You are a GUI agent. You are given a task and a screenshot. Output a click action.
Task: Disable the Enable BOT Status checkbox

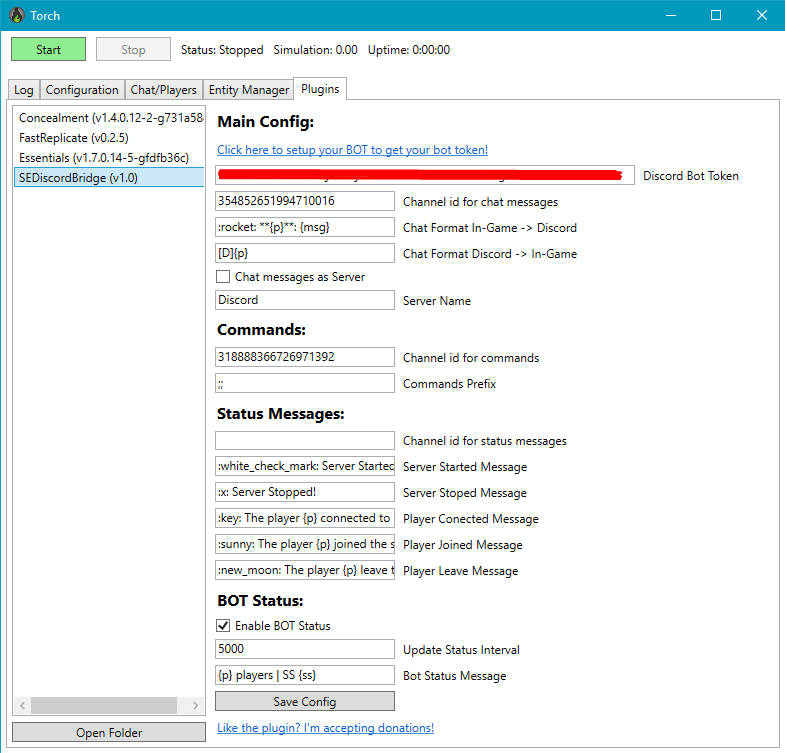223,625
